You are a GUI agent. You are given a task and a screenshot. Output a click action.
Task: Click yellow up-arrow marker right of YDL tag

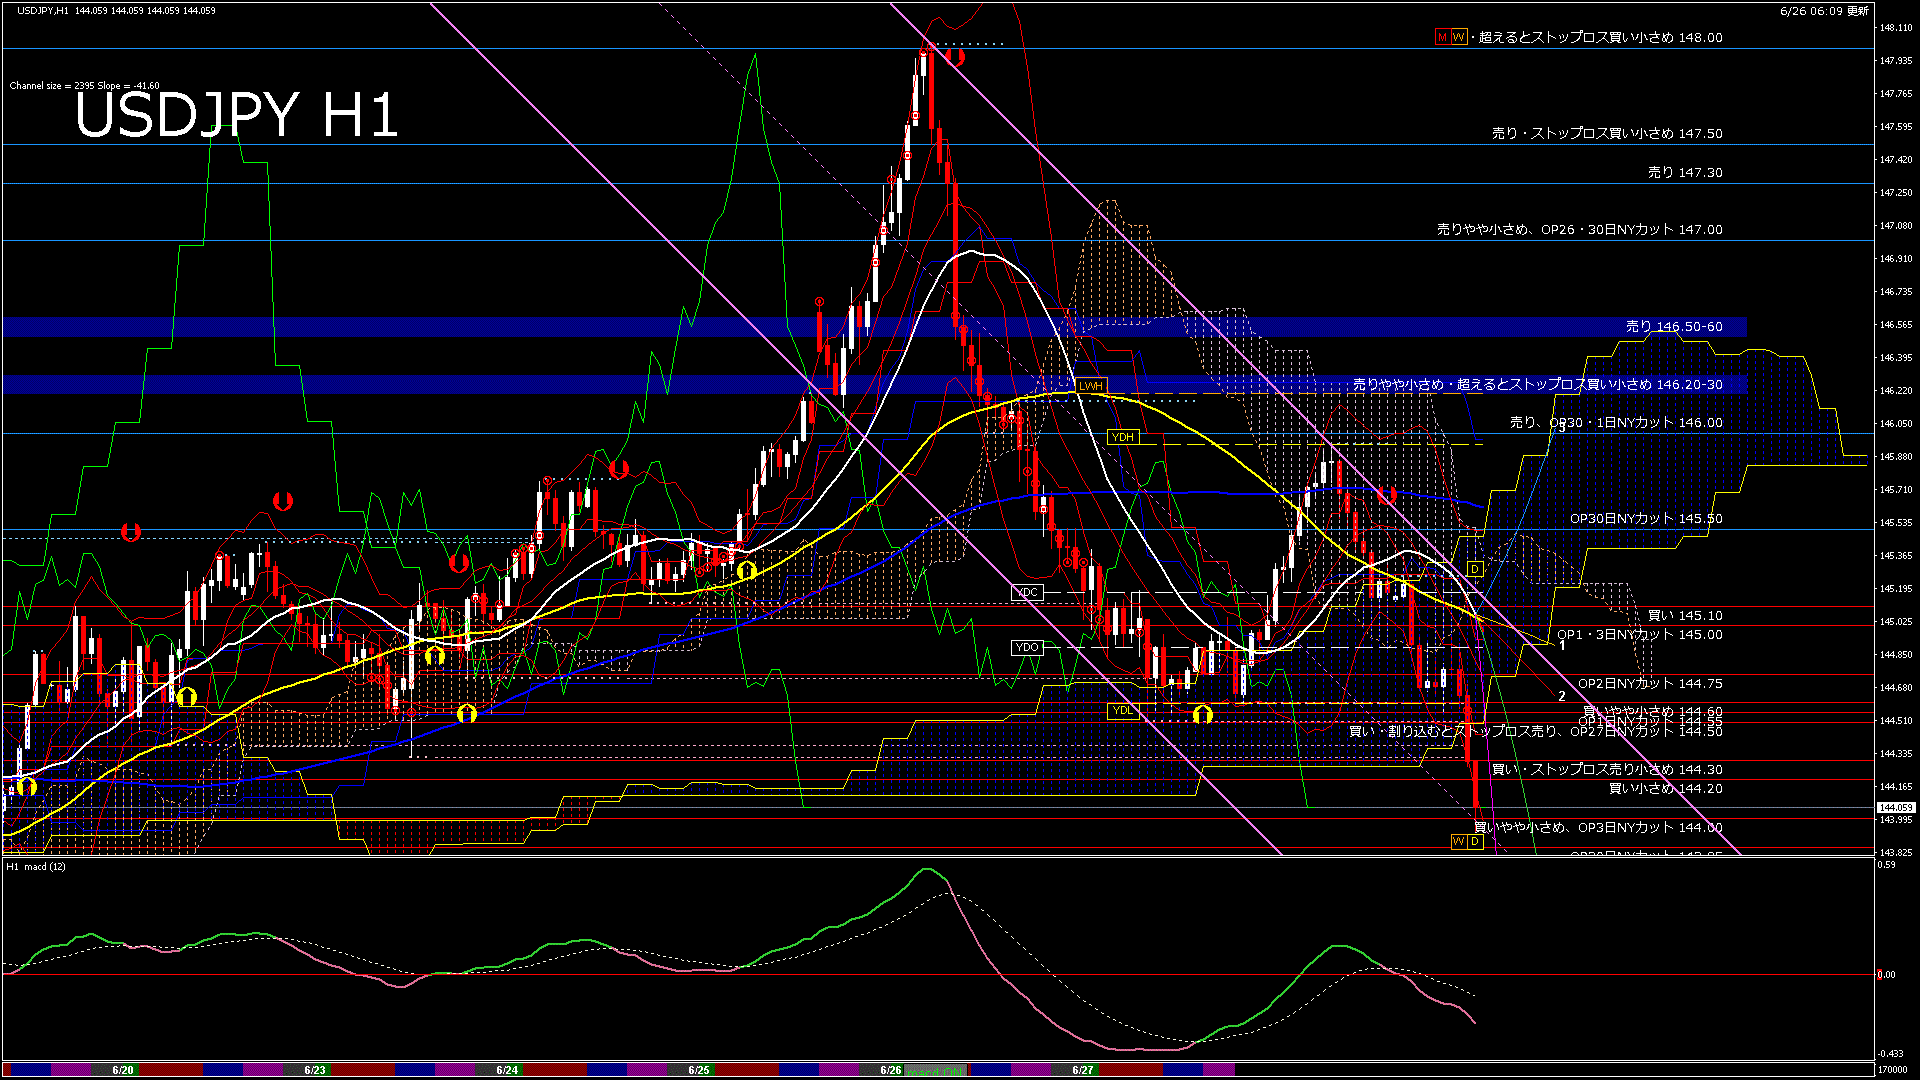[1203, 714]
